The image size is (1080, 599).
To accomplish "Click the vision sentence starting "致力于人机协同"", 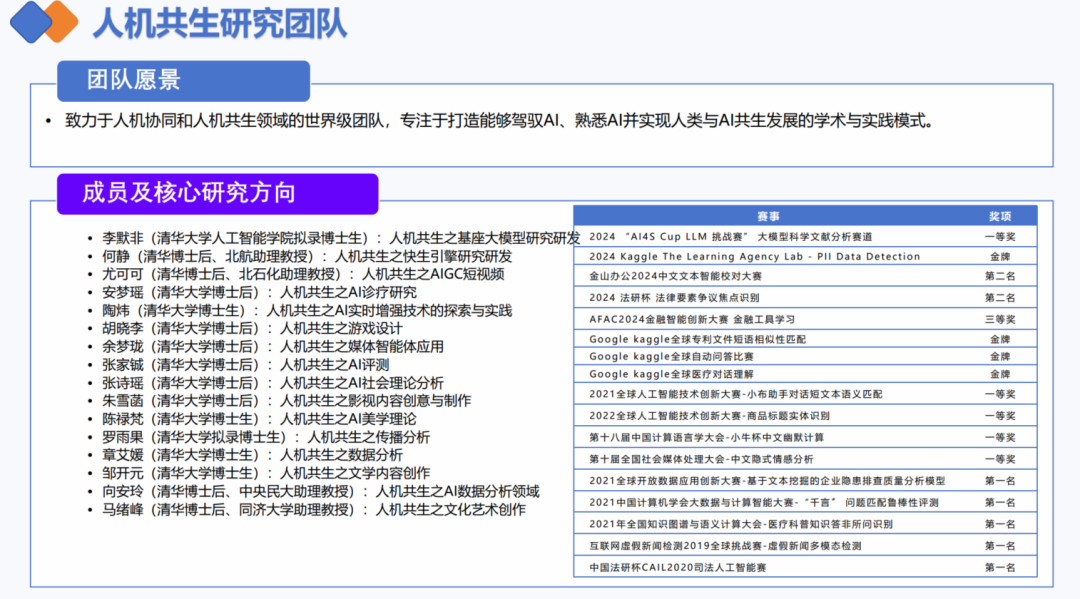I will tap(500, 121).
